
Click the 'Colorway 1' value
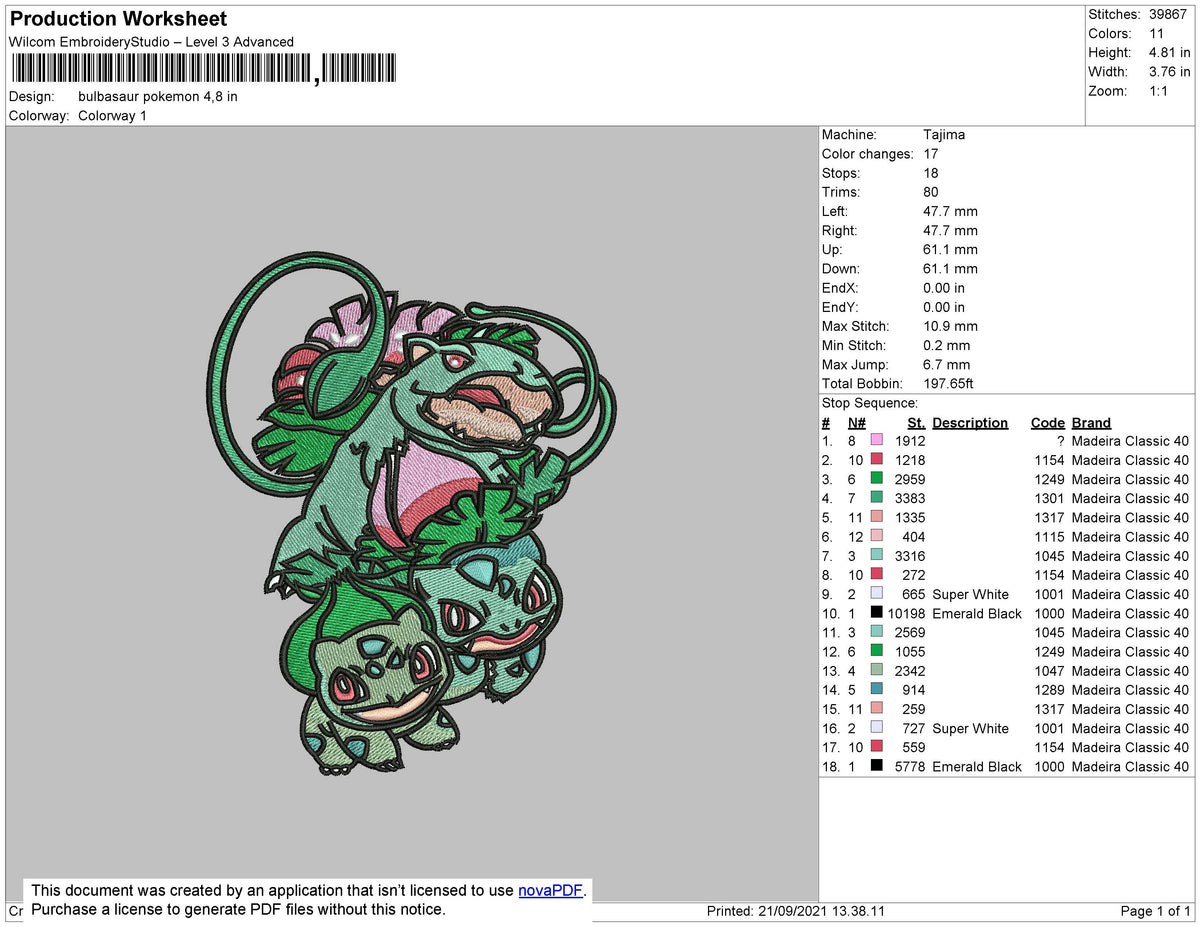click(112, 116)
